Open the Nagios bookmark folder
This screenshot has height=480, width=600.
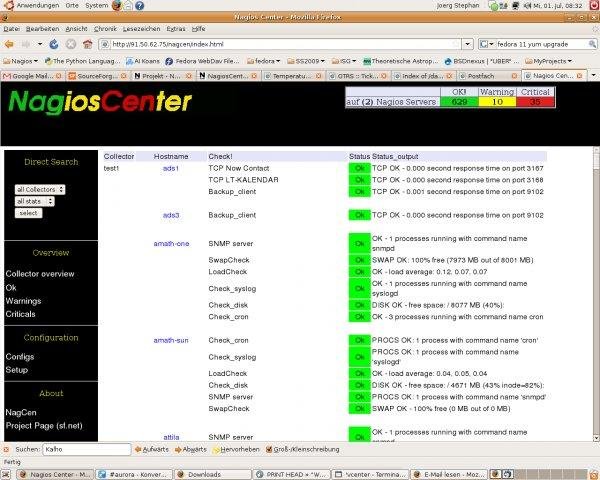pos(21,61)
